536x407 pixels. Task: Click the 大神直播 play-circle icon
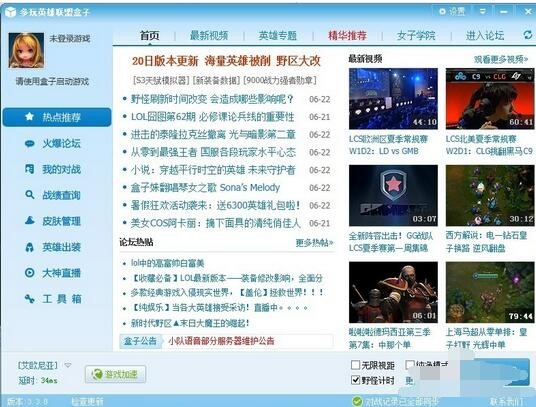(x=30, y=273)
